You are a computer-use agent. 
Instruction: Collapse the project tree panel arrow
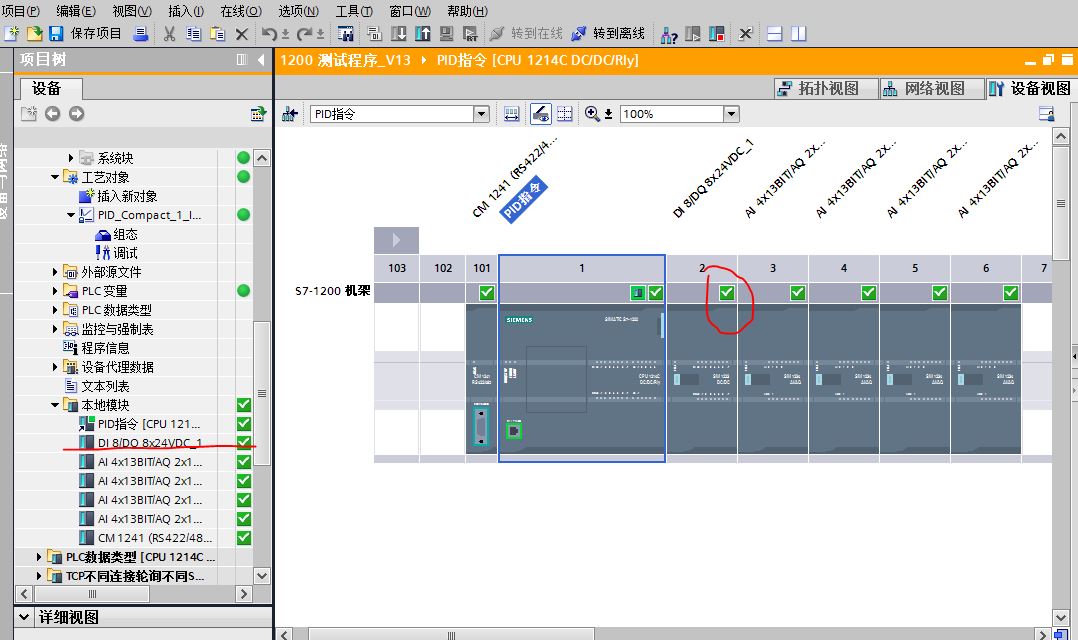(261, 60)
